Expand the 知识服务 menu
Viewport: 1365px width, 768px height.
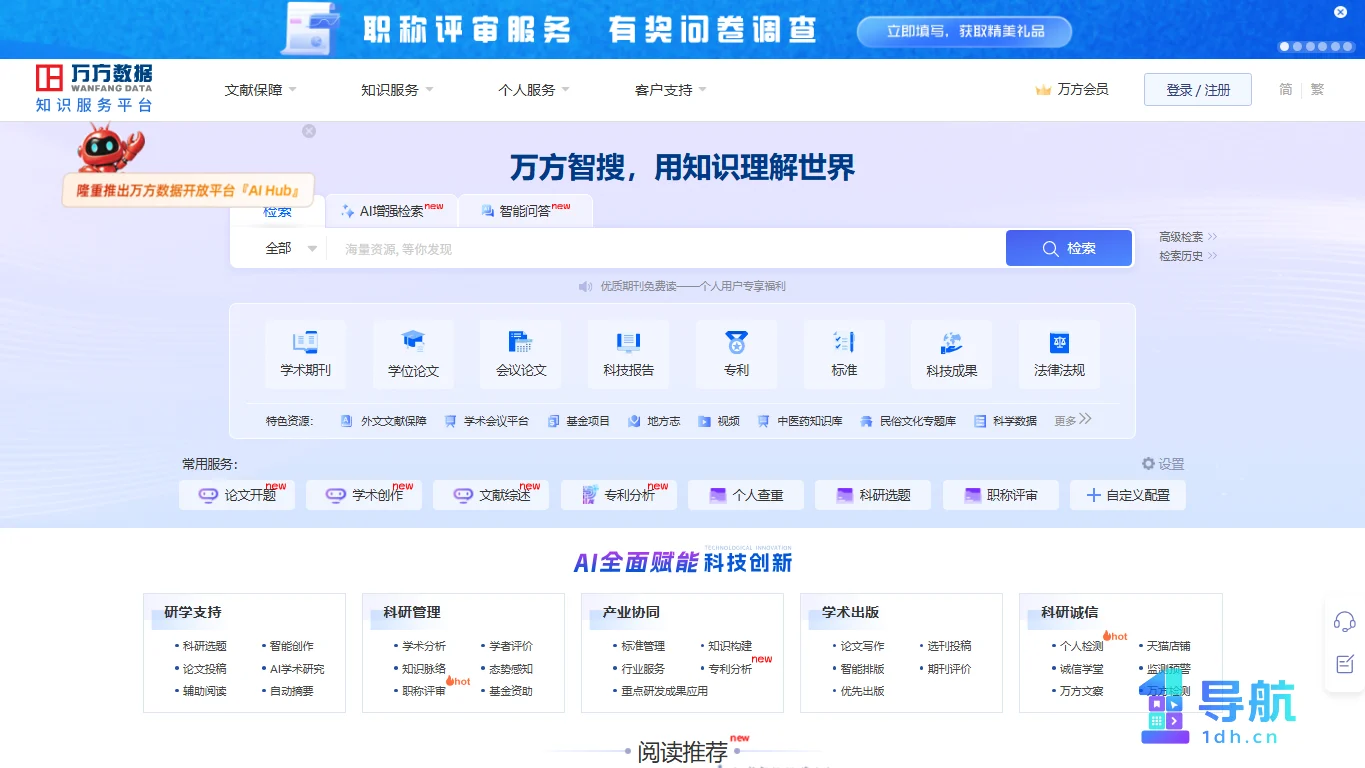click(x=397, y=90)
